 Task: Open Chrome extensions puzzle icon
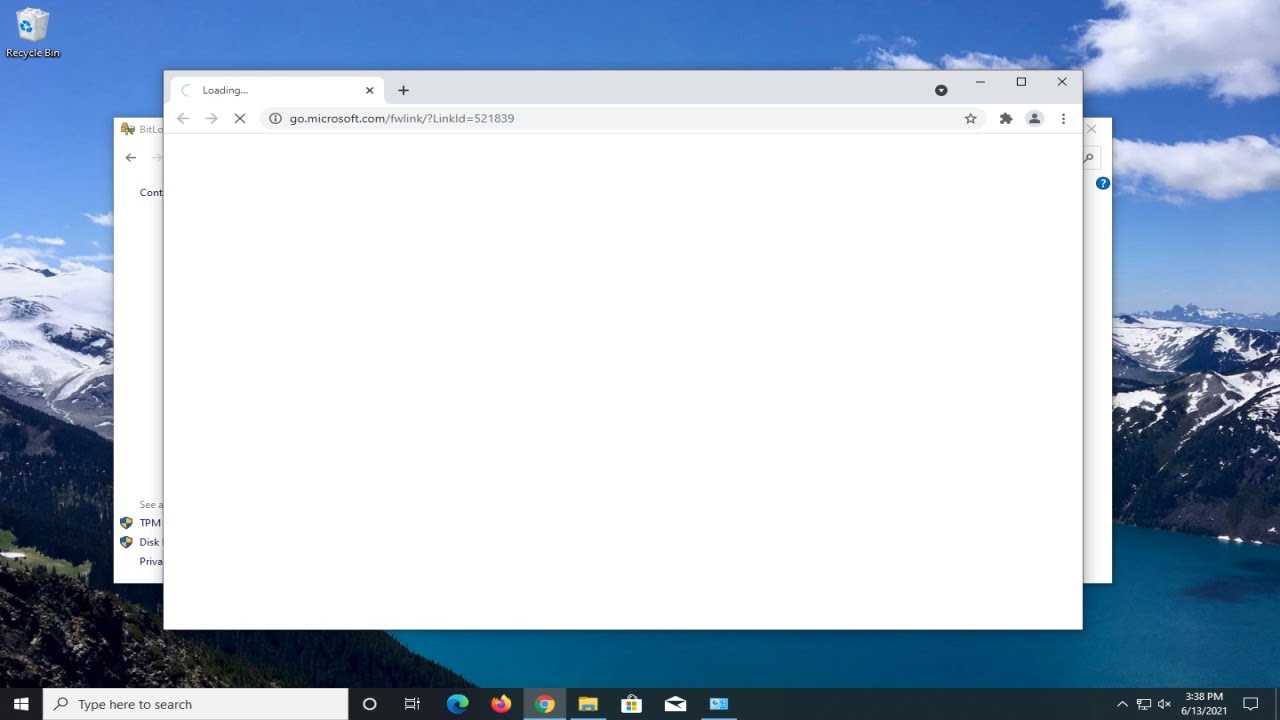tap(1006, 118)
